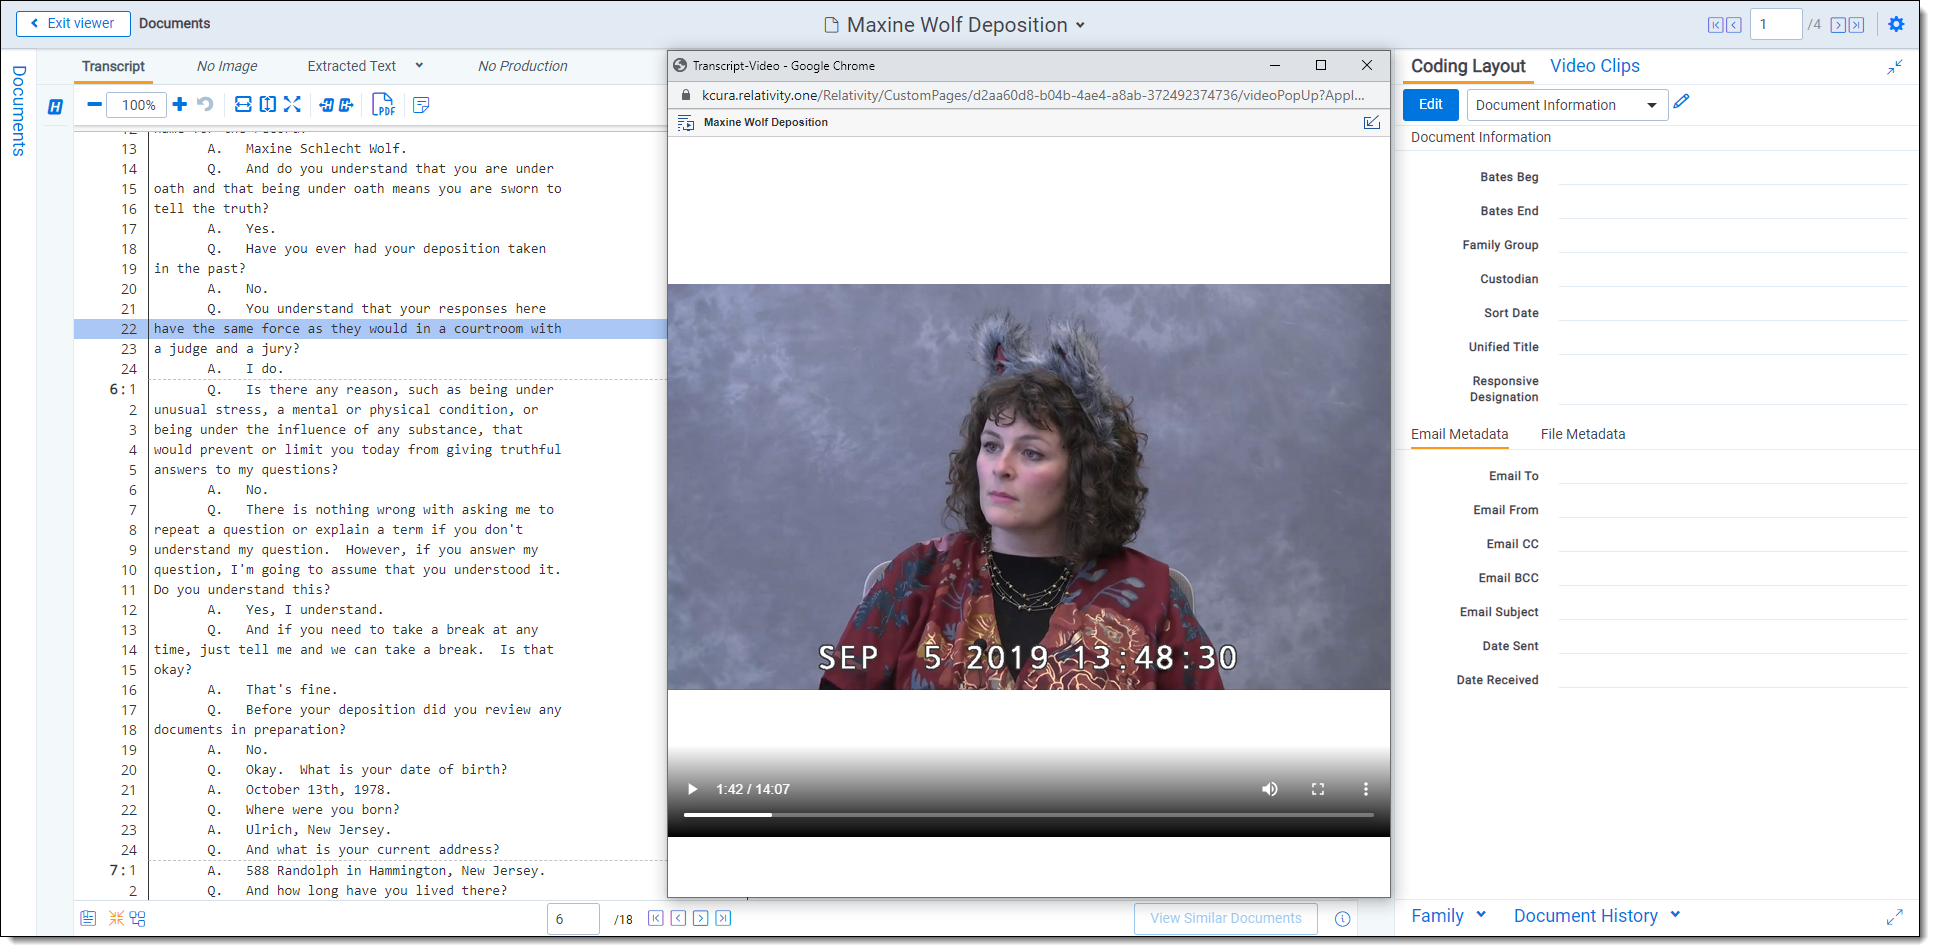Toggle fullscreen on the video player
The width and height of the screenshot is (1935, 952).
(1318, 789)
